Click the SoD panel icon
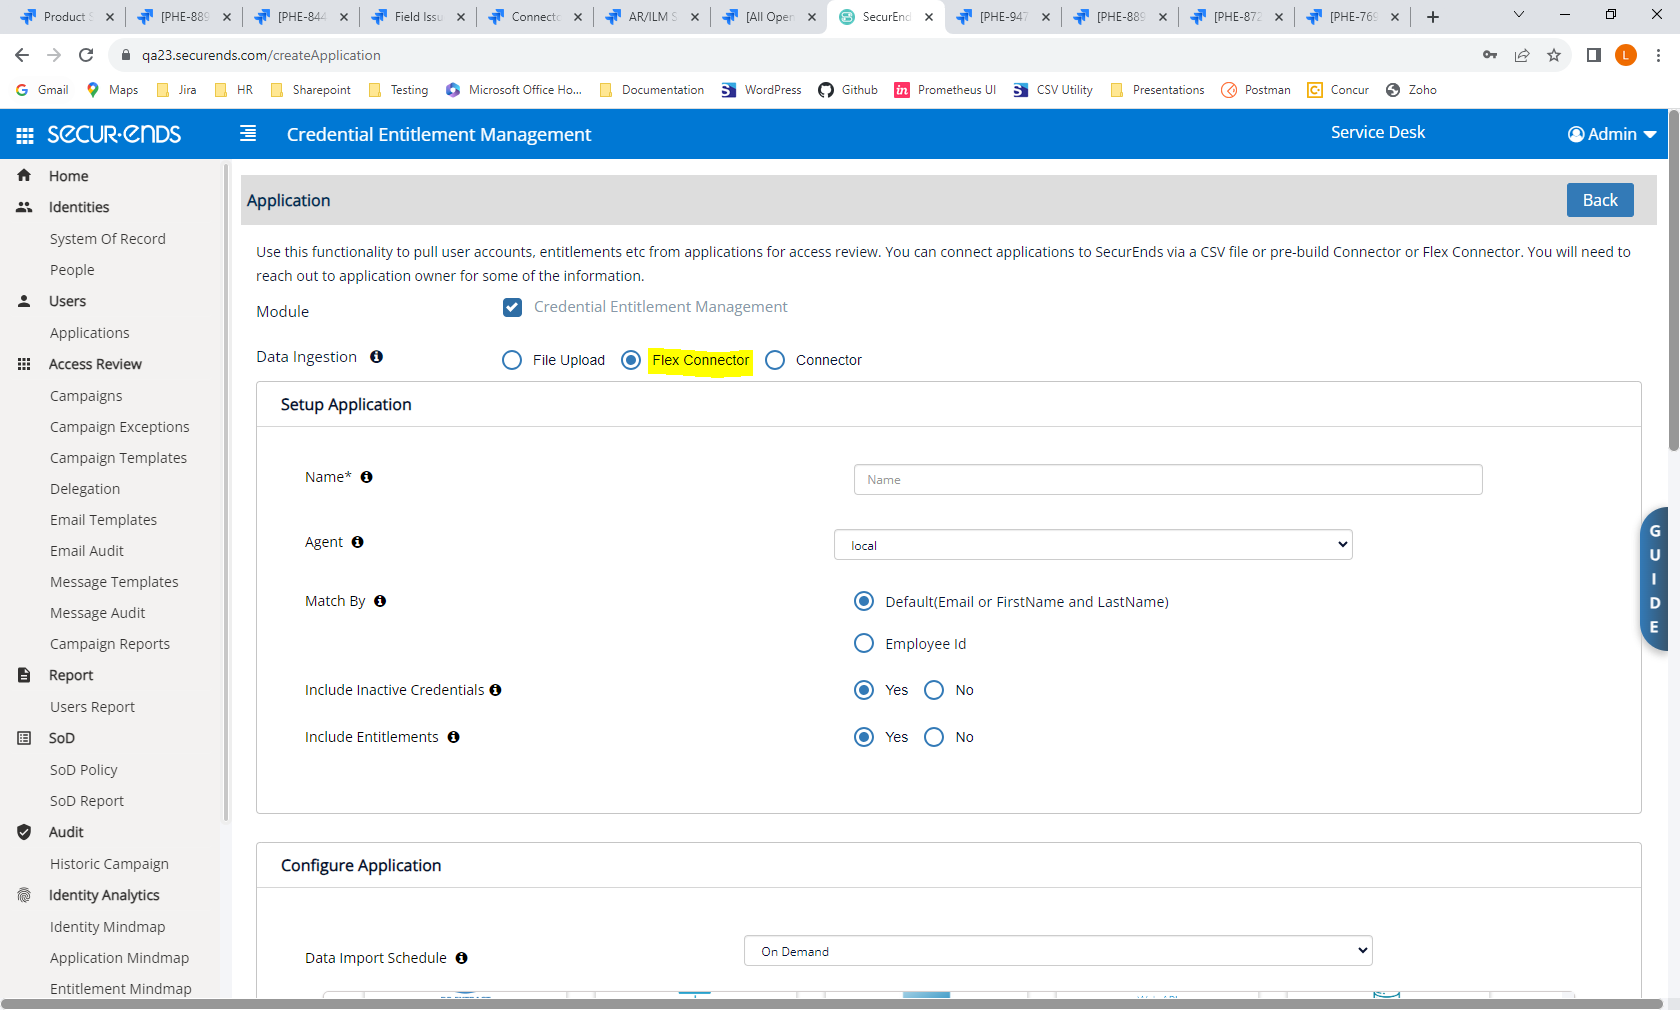Image resolution: width=1680 pixels, height=1010 pixels. (23, 738)
